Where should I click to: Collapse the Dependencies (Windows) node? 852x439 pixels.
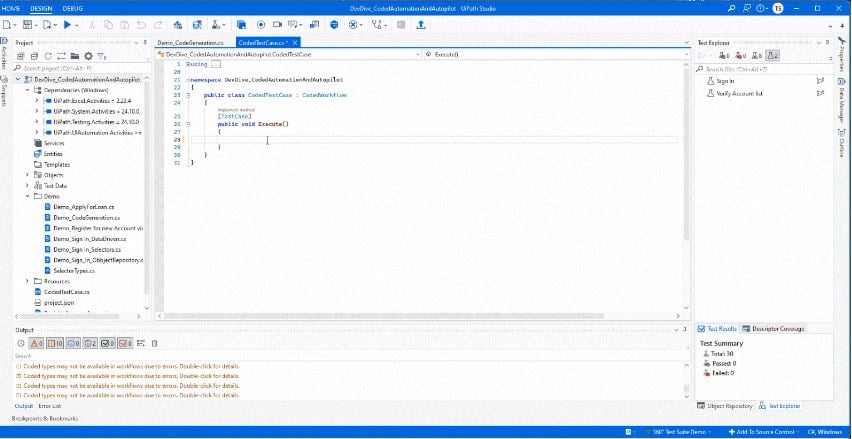click(x=27, y=90)
